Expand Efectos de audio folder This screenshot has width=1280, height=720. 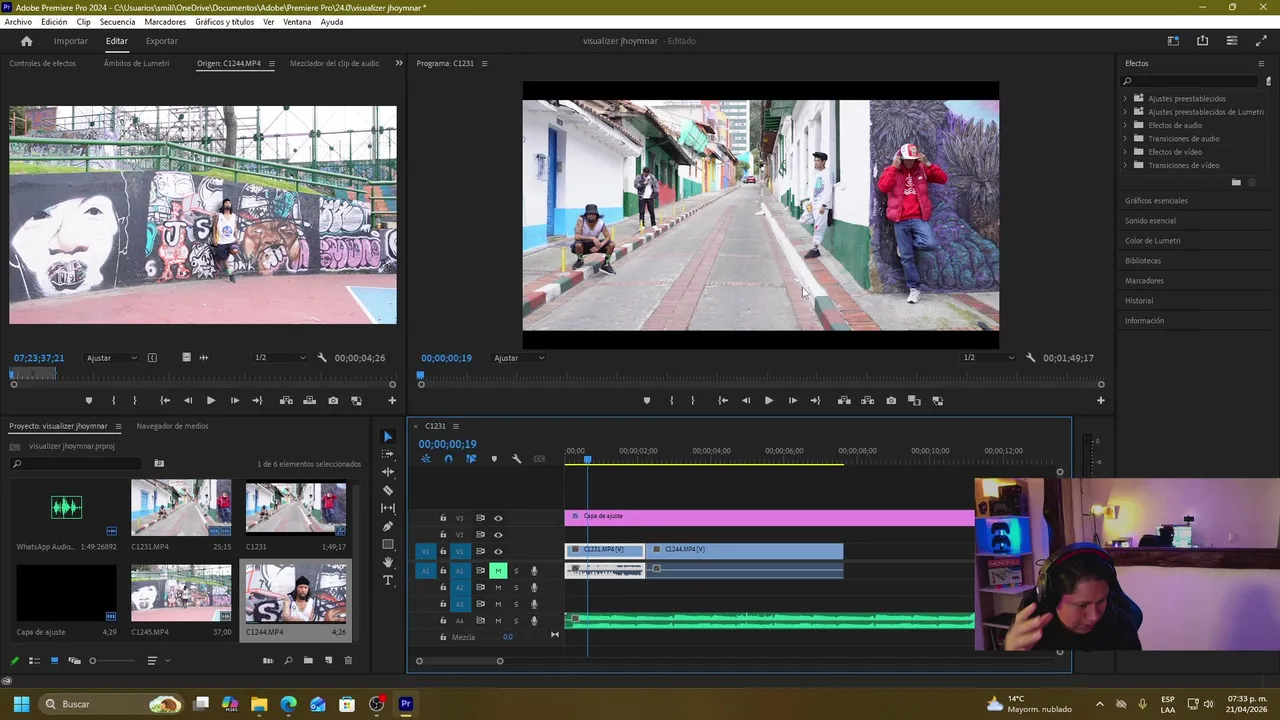point(1125,125)
